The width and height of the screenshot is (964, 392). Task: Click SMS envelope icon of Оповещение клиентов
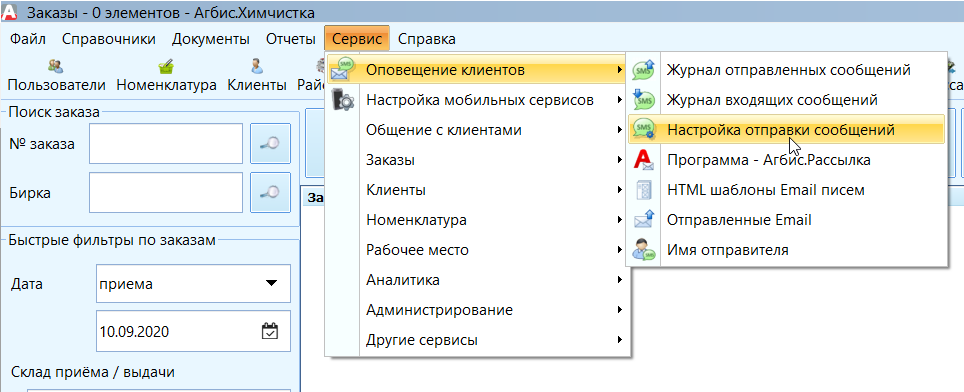click(342, 69)
